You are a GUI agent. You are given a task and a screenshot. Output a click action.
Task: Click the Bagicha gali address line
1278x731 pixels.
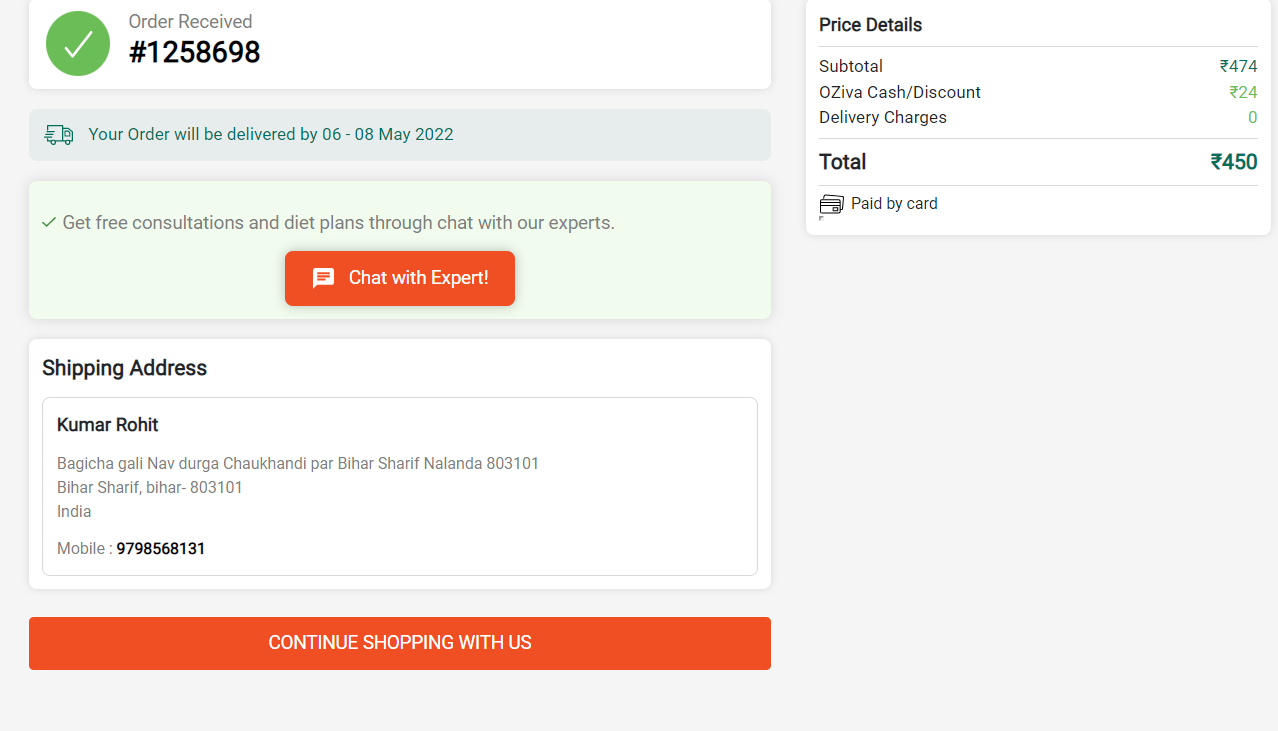pos(298,464)
